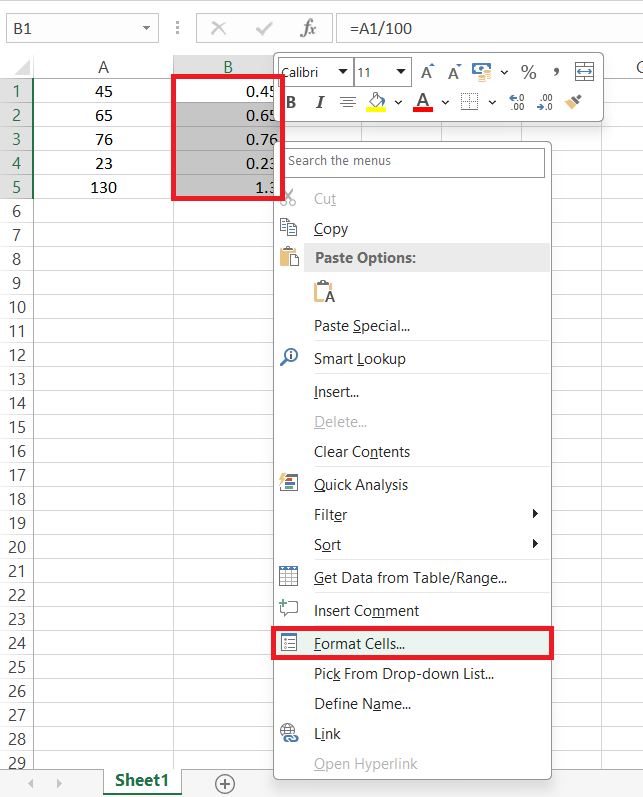Switch to Sheet1 tab
Viewport: 643px width, 797px height.
[x=142, y=781]
